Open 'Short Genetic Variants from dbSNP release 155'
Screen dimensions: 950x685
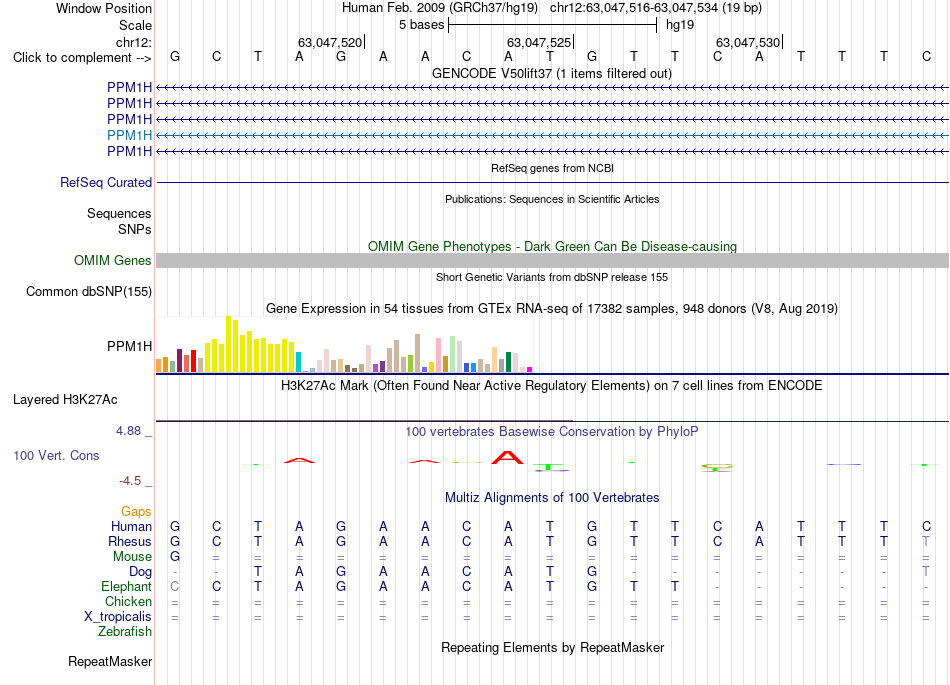[552, 277]
